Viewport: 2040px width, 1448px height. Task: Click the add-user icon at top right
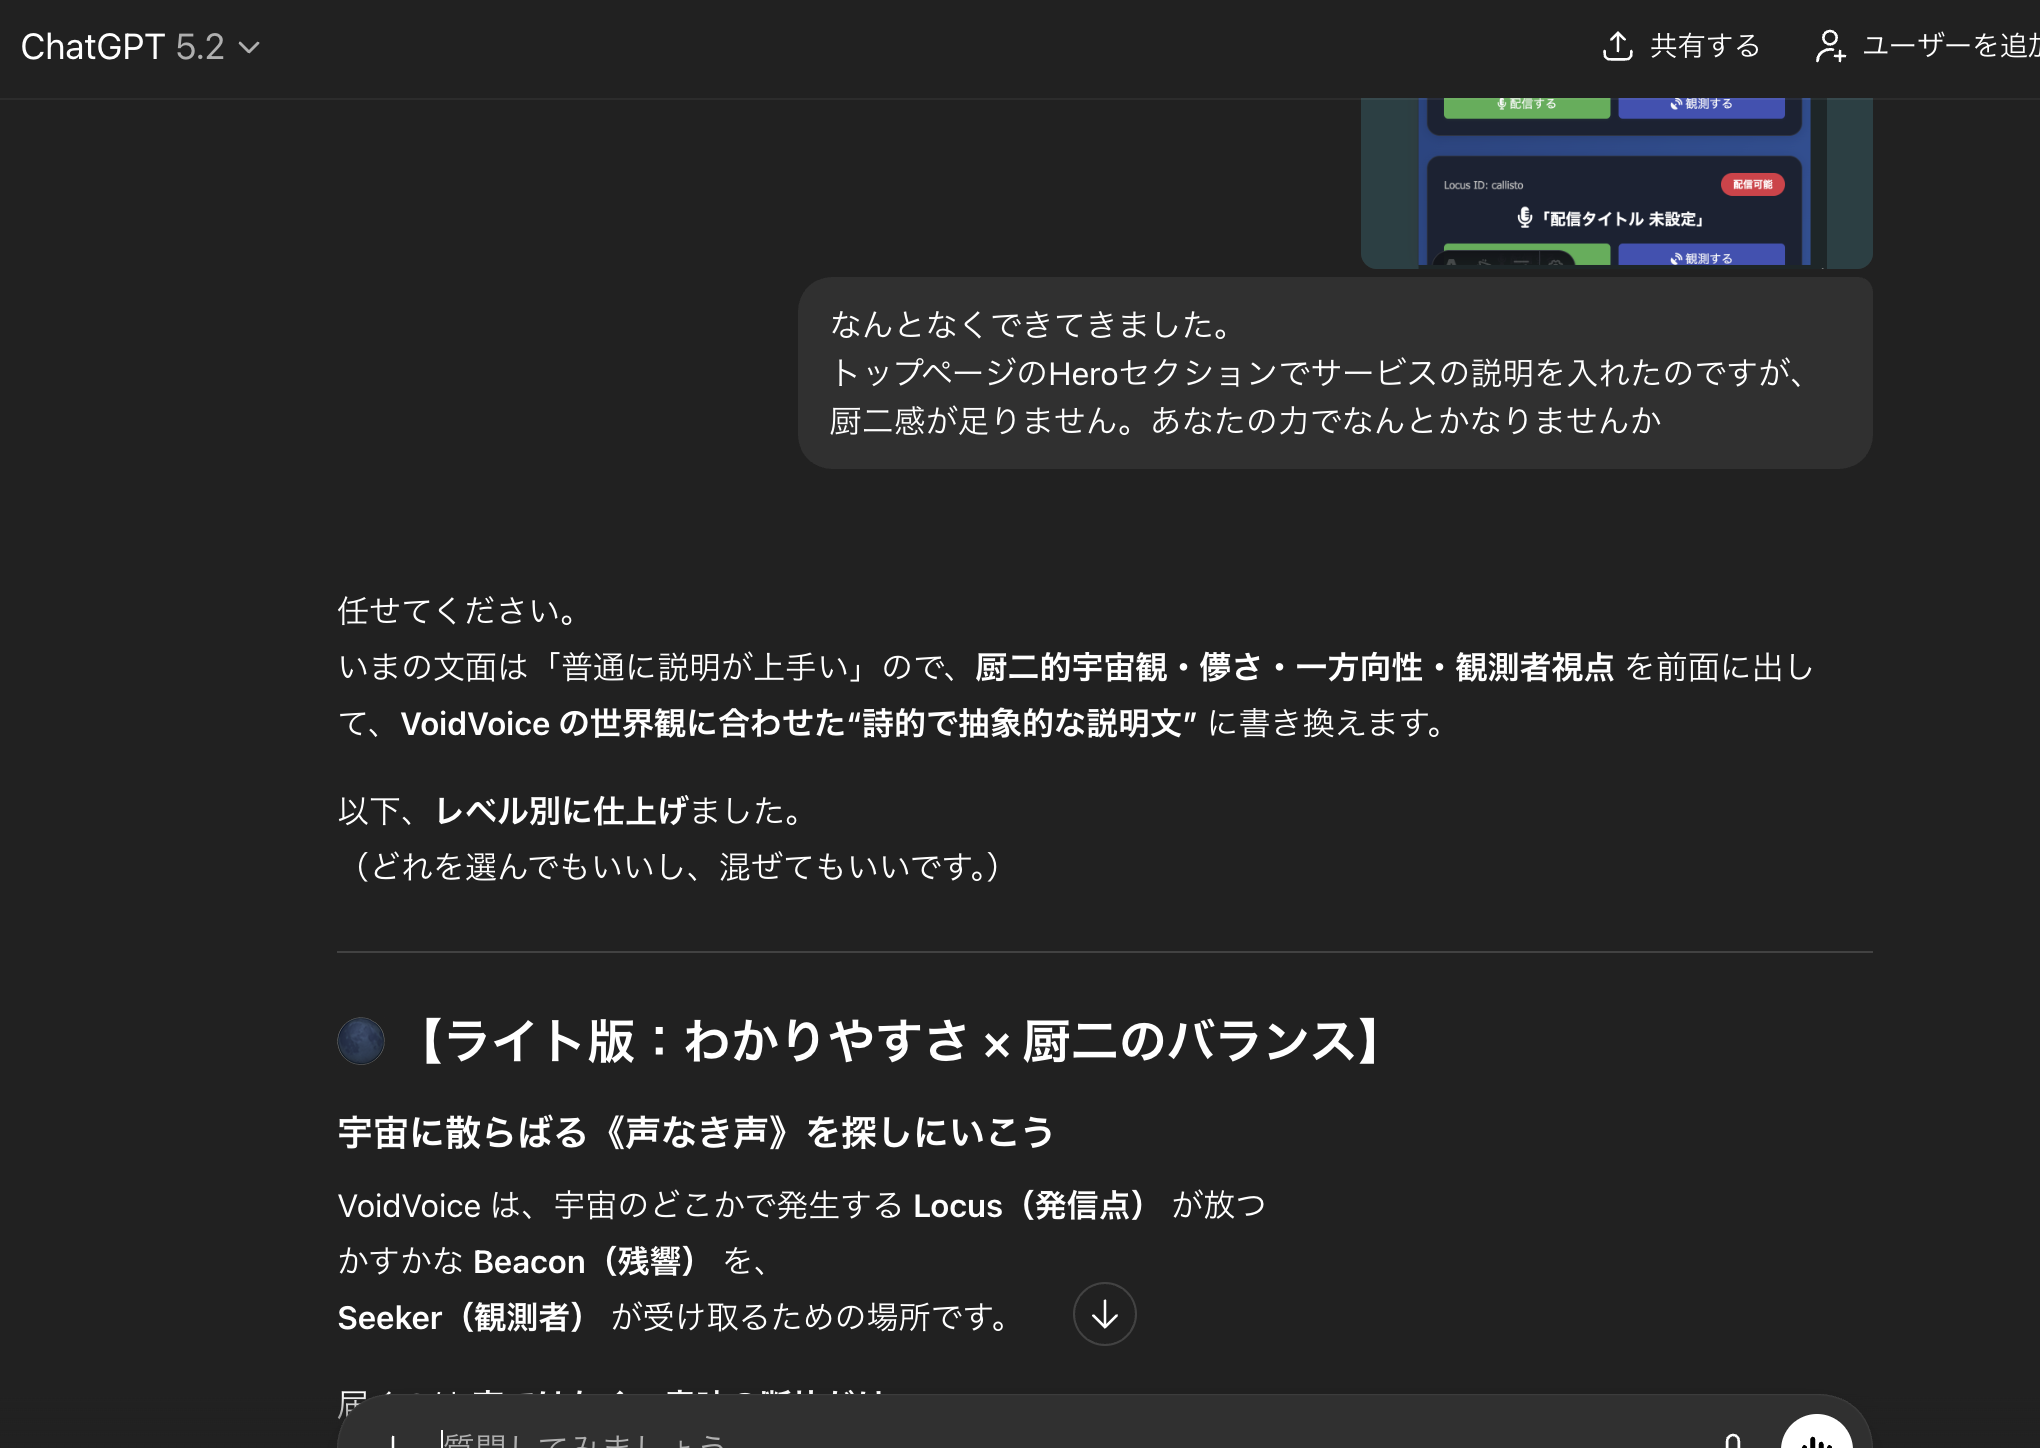pyautogui.click(x=1833, y=45)
